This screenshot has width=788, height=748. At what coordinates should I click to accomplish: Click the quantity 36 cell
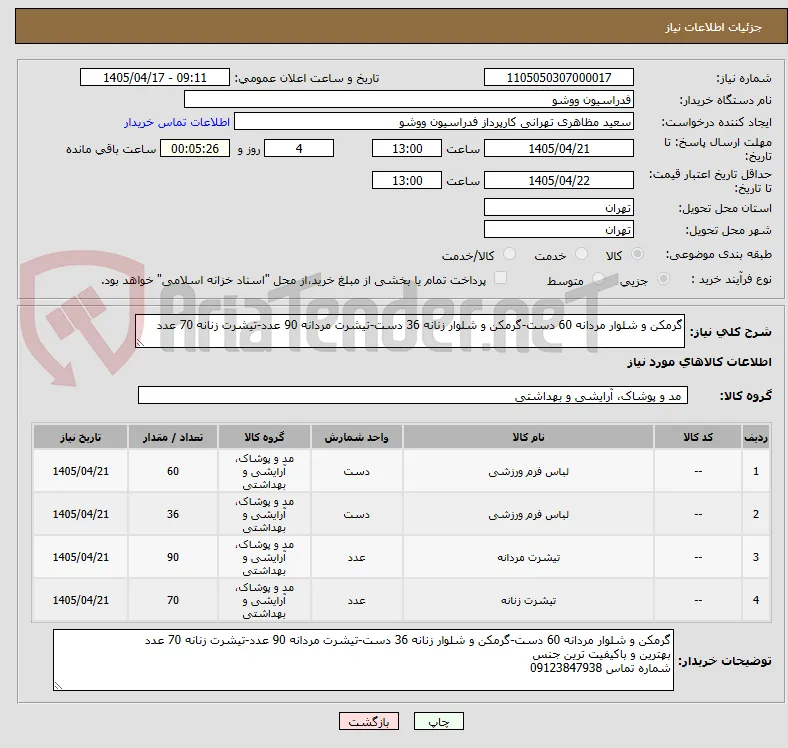coord(173,514)
